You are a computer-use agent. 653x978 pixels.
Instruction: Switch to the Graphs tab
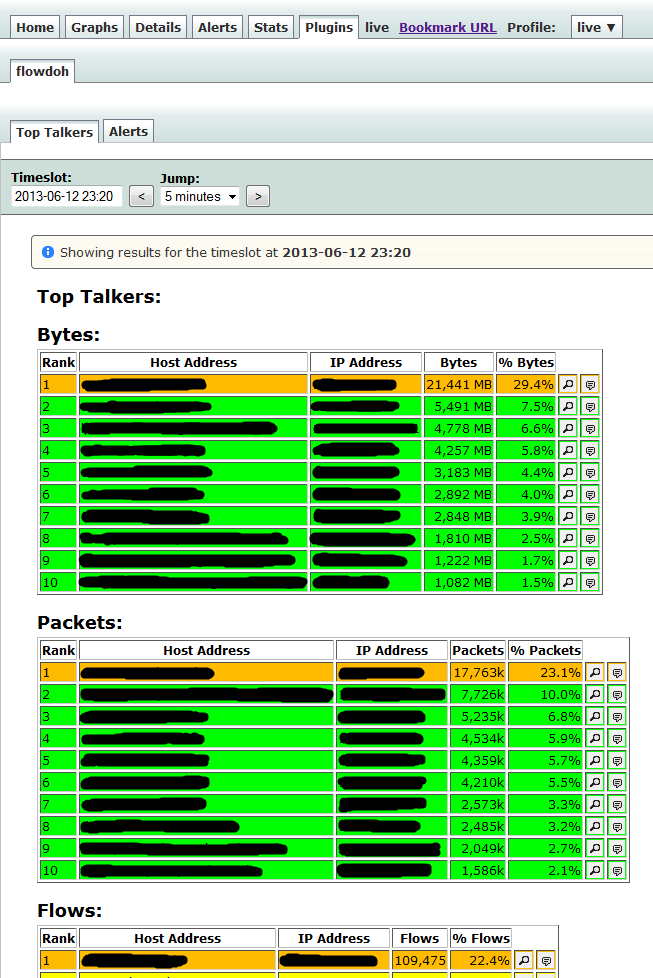tap(94, 27)
